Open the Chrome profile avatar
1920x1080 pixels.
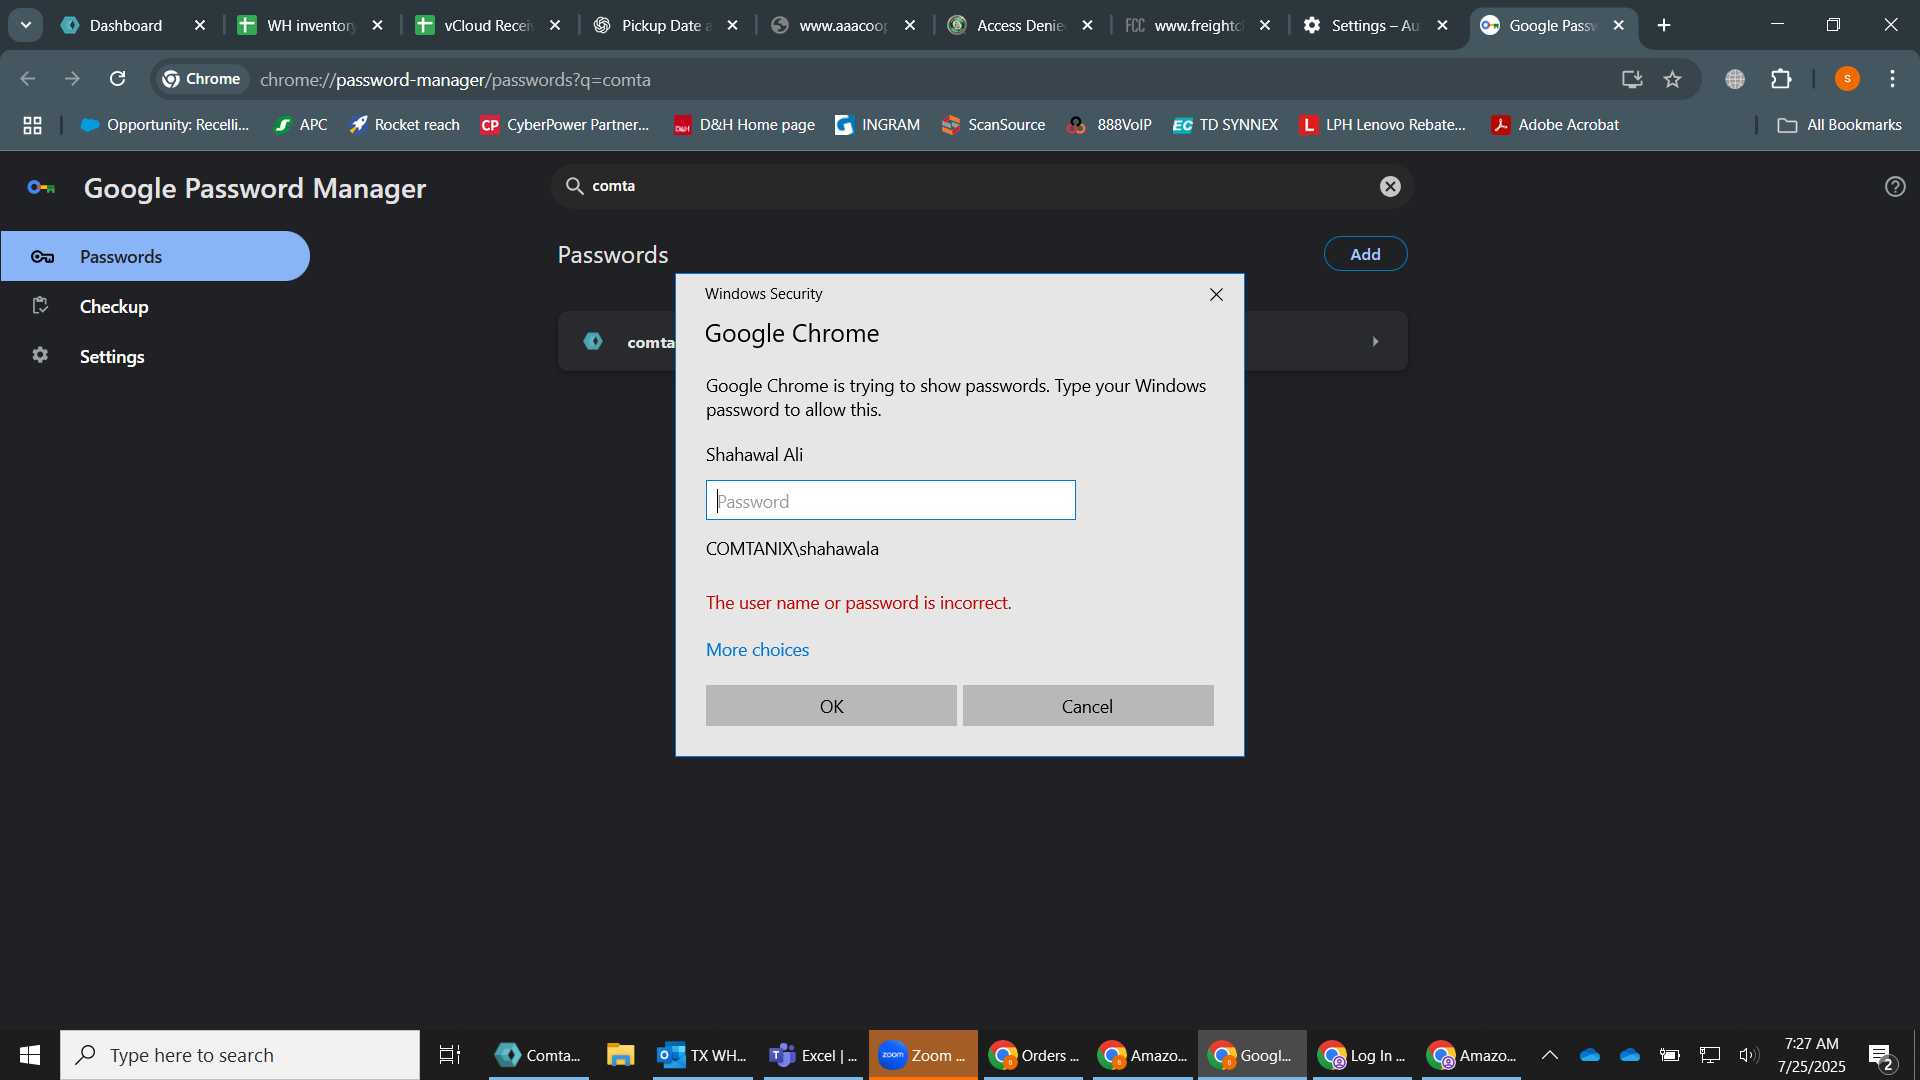click(1847, 79)
